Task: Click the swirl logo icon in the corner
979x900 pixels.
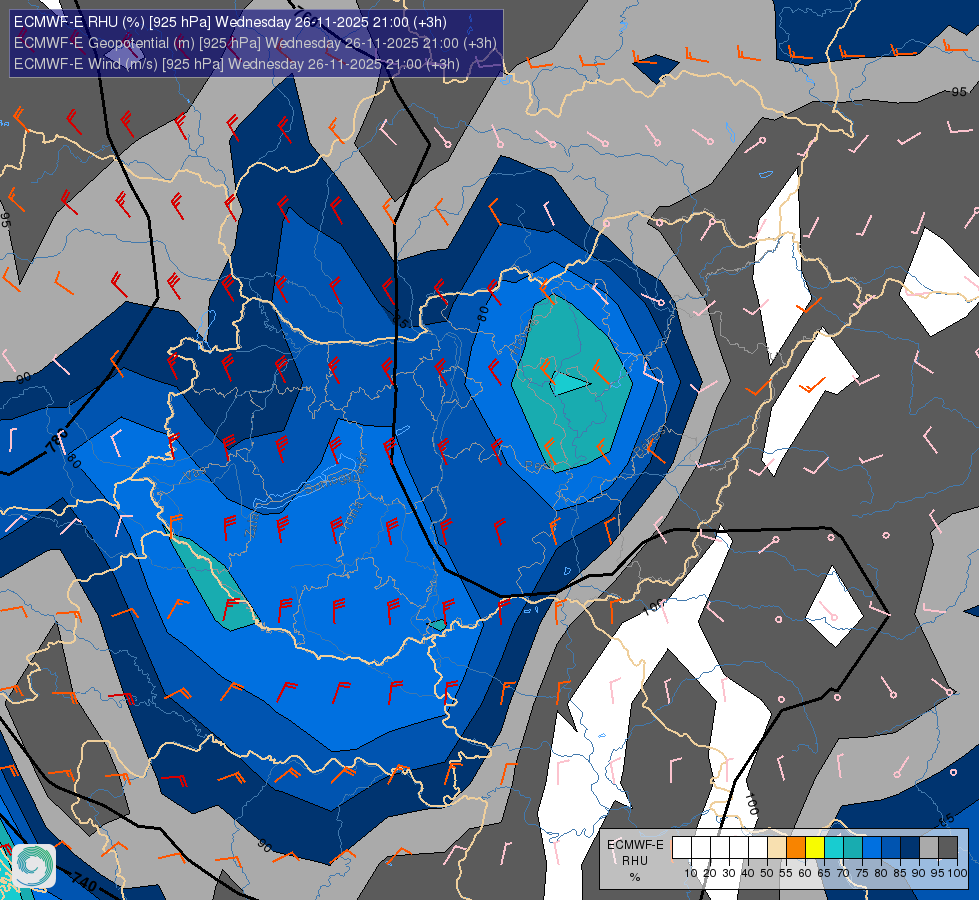Action: point(34,866)
